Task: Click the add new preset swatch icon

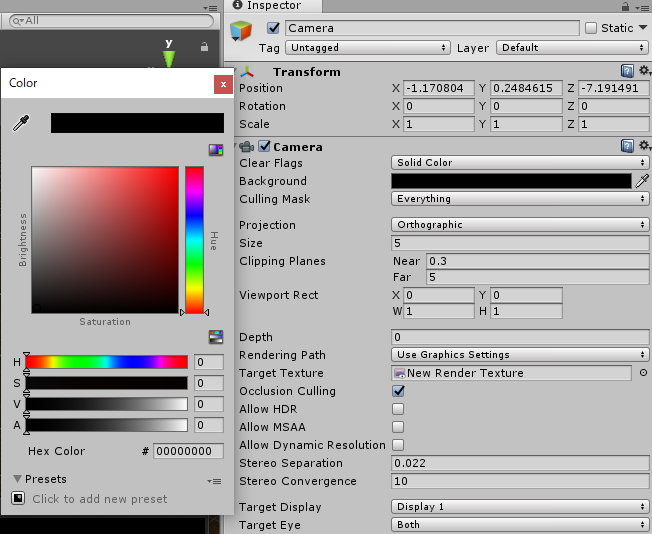Action: coord(18,498)
